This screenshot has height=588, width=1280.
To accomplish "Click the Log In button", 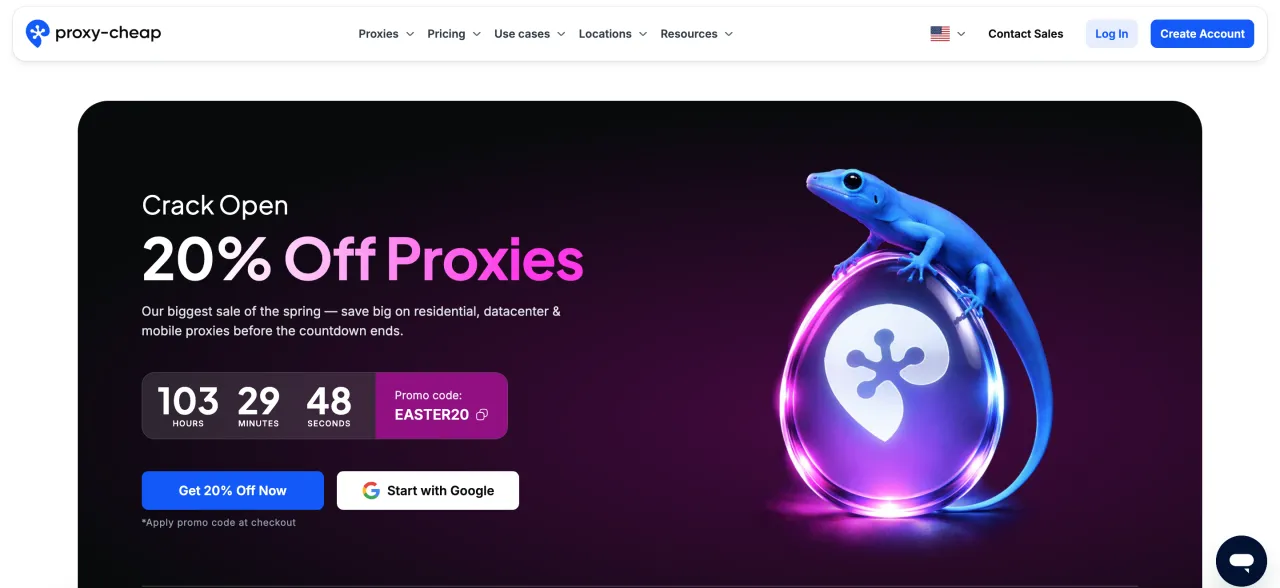I will click(x=1111, y=34).
